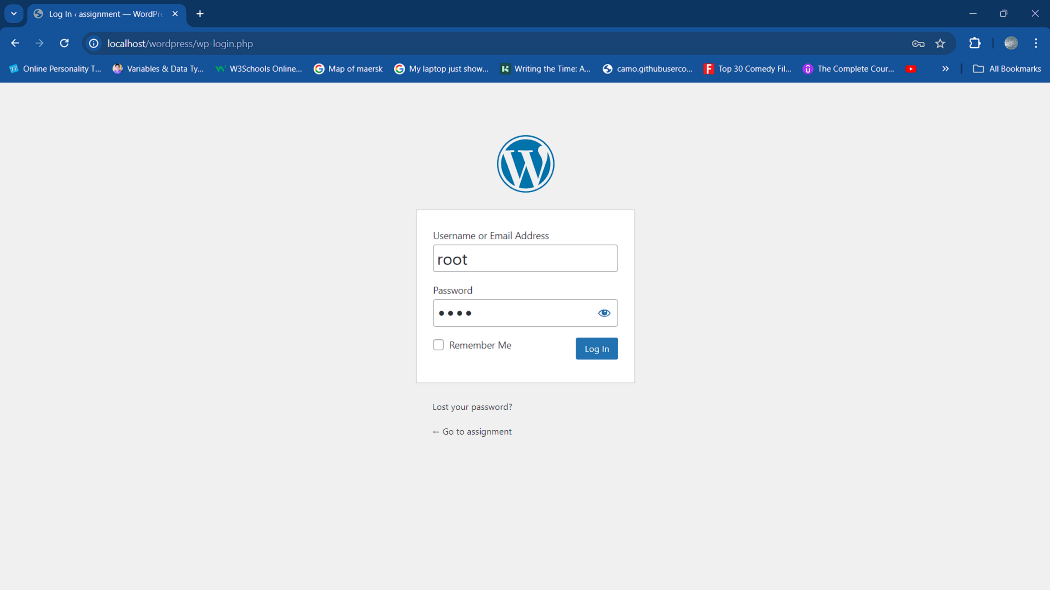Follow the Go to assignment link
Image resolution: width=1050 pixels, height=590 pixels.
pos(472,431)
